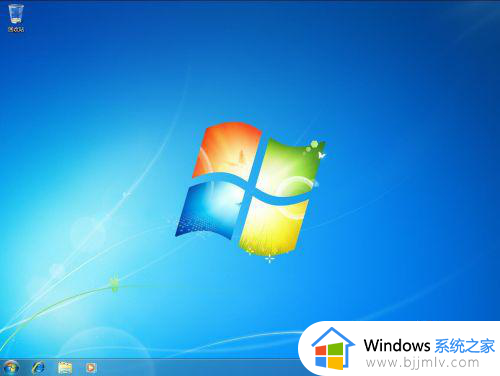Launch Internet Explorer from the taskbar
Screen dimensions: 500x376
[39, 368]
